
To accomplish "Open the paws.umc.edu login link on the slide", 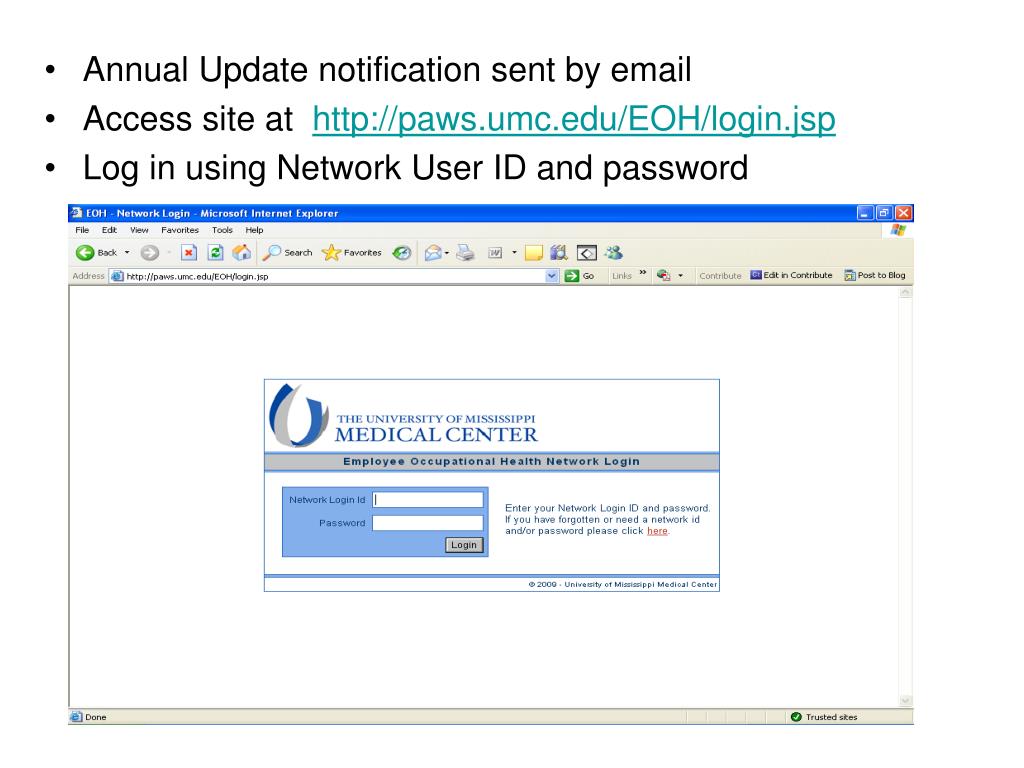I will point(573,120).
